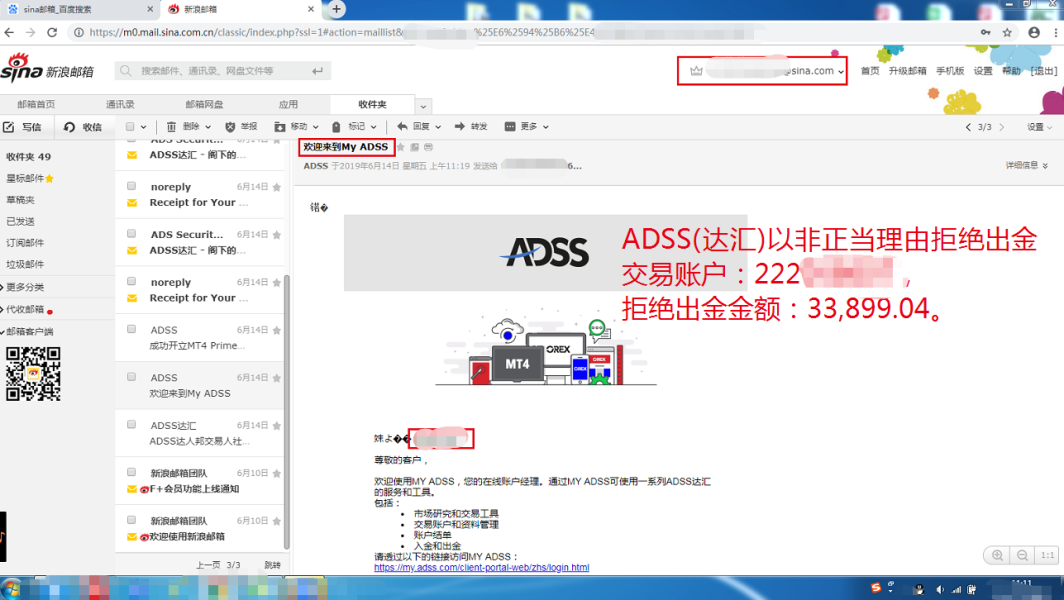Open the my.adss.com login link
Screen dimensions: 1064x600
tap(481, 567)
